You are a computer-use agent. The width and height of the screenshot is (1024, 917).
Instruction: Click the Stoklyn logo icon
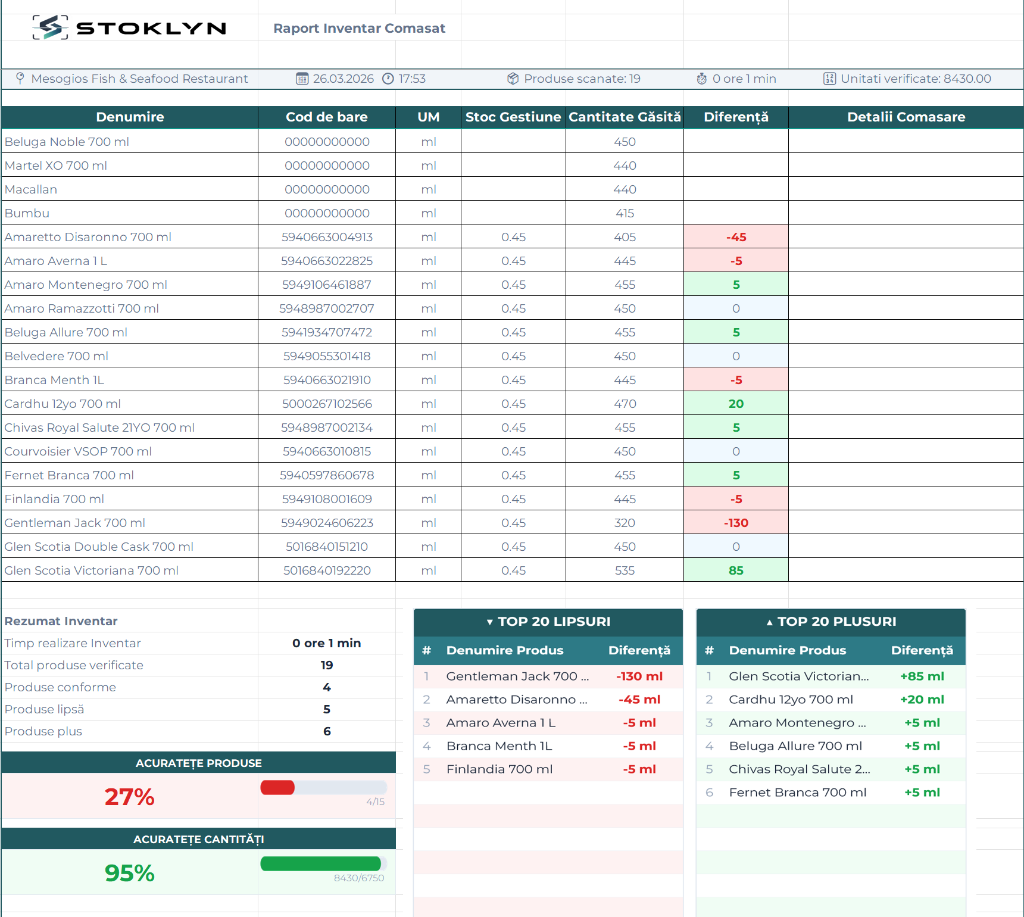coord(50,27)
